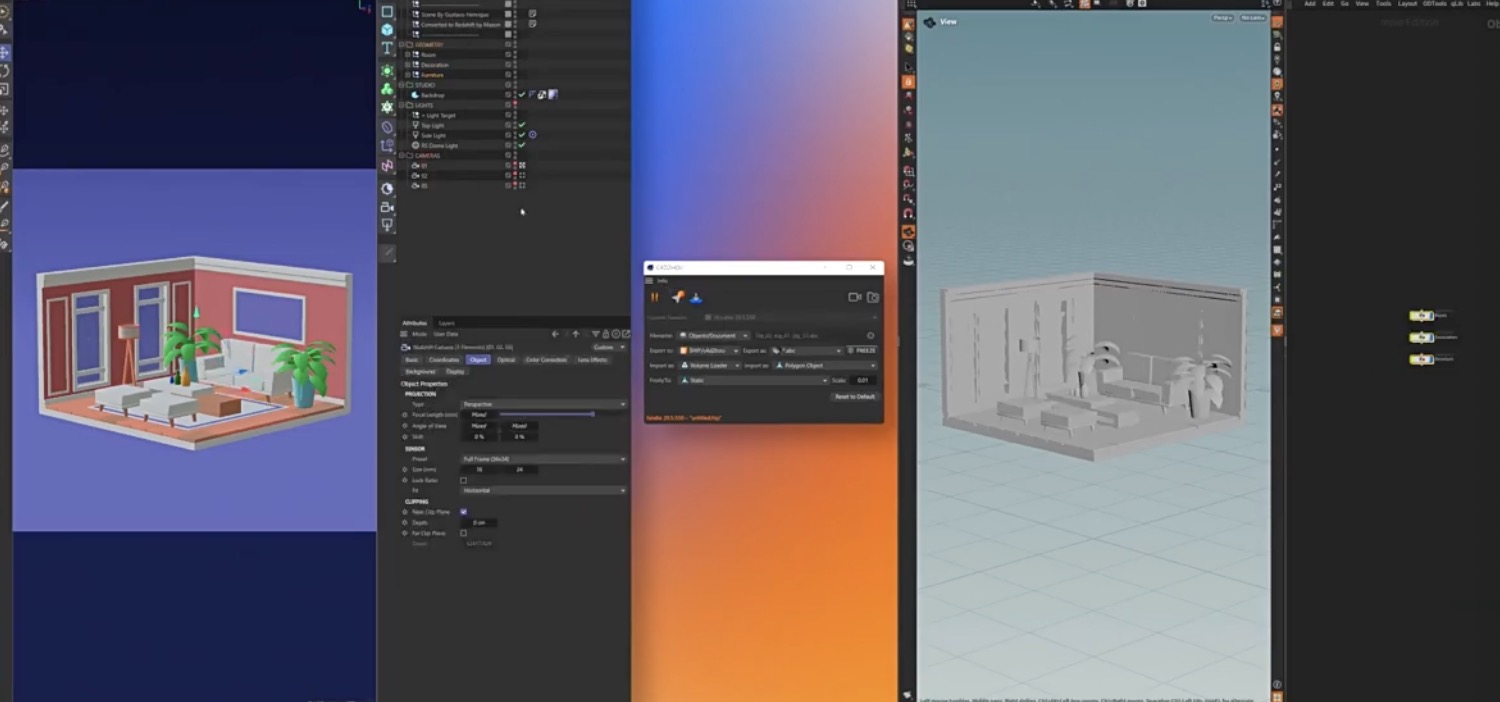Viewport: 1500px width, 702px height.
Task: Select the Cube primitive tool icon
Action: 387,30
